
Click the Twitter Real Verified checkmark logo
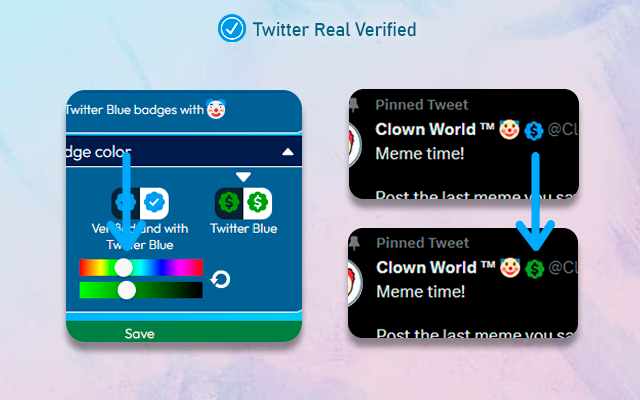[x=231, y=29]
